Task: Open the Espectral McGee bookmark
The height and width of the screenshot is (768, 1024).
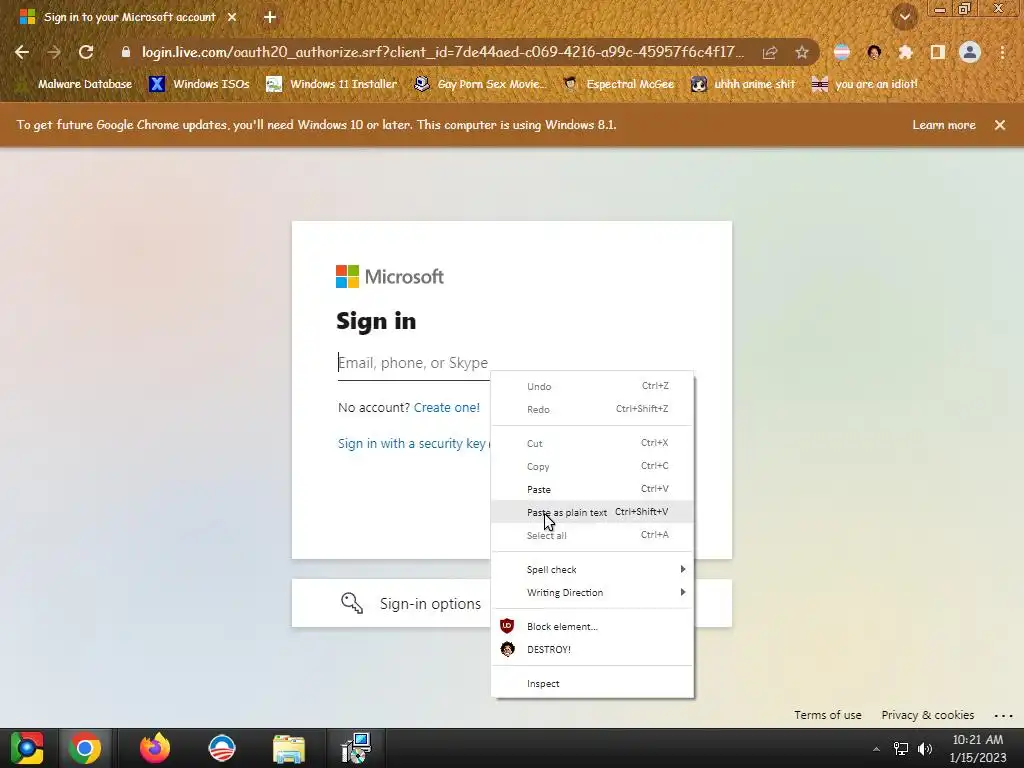Action: coord(618,84)
